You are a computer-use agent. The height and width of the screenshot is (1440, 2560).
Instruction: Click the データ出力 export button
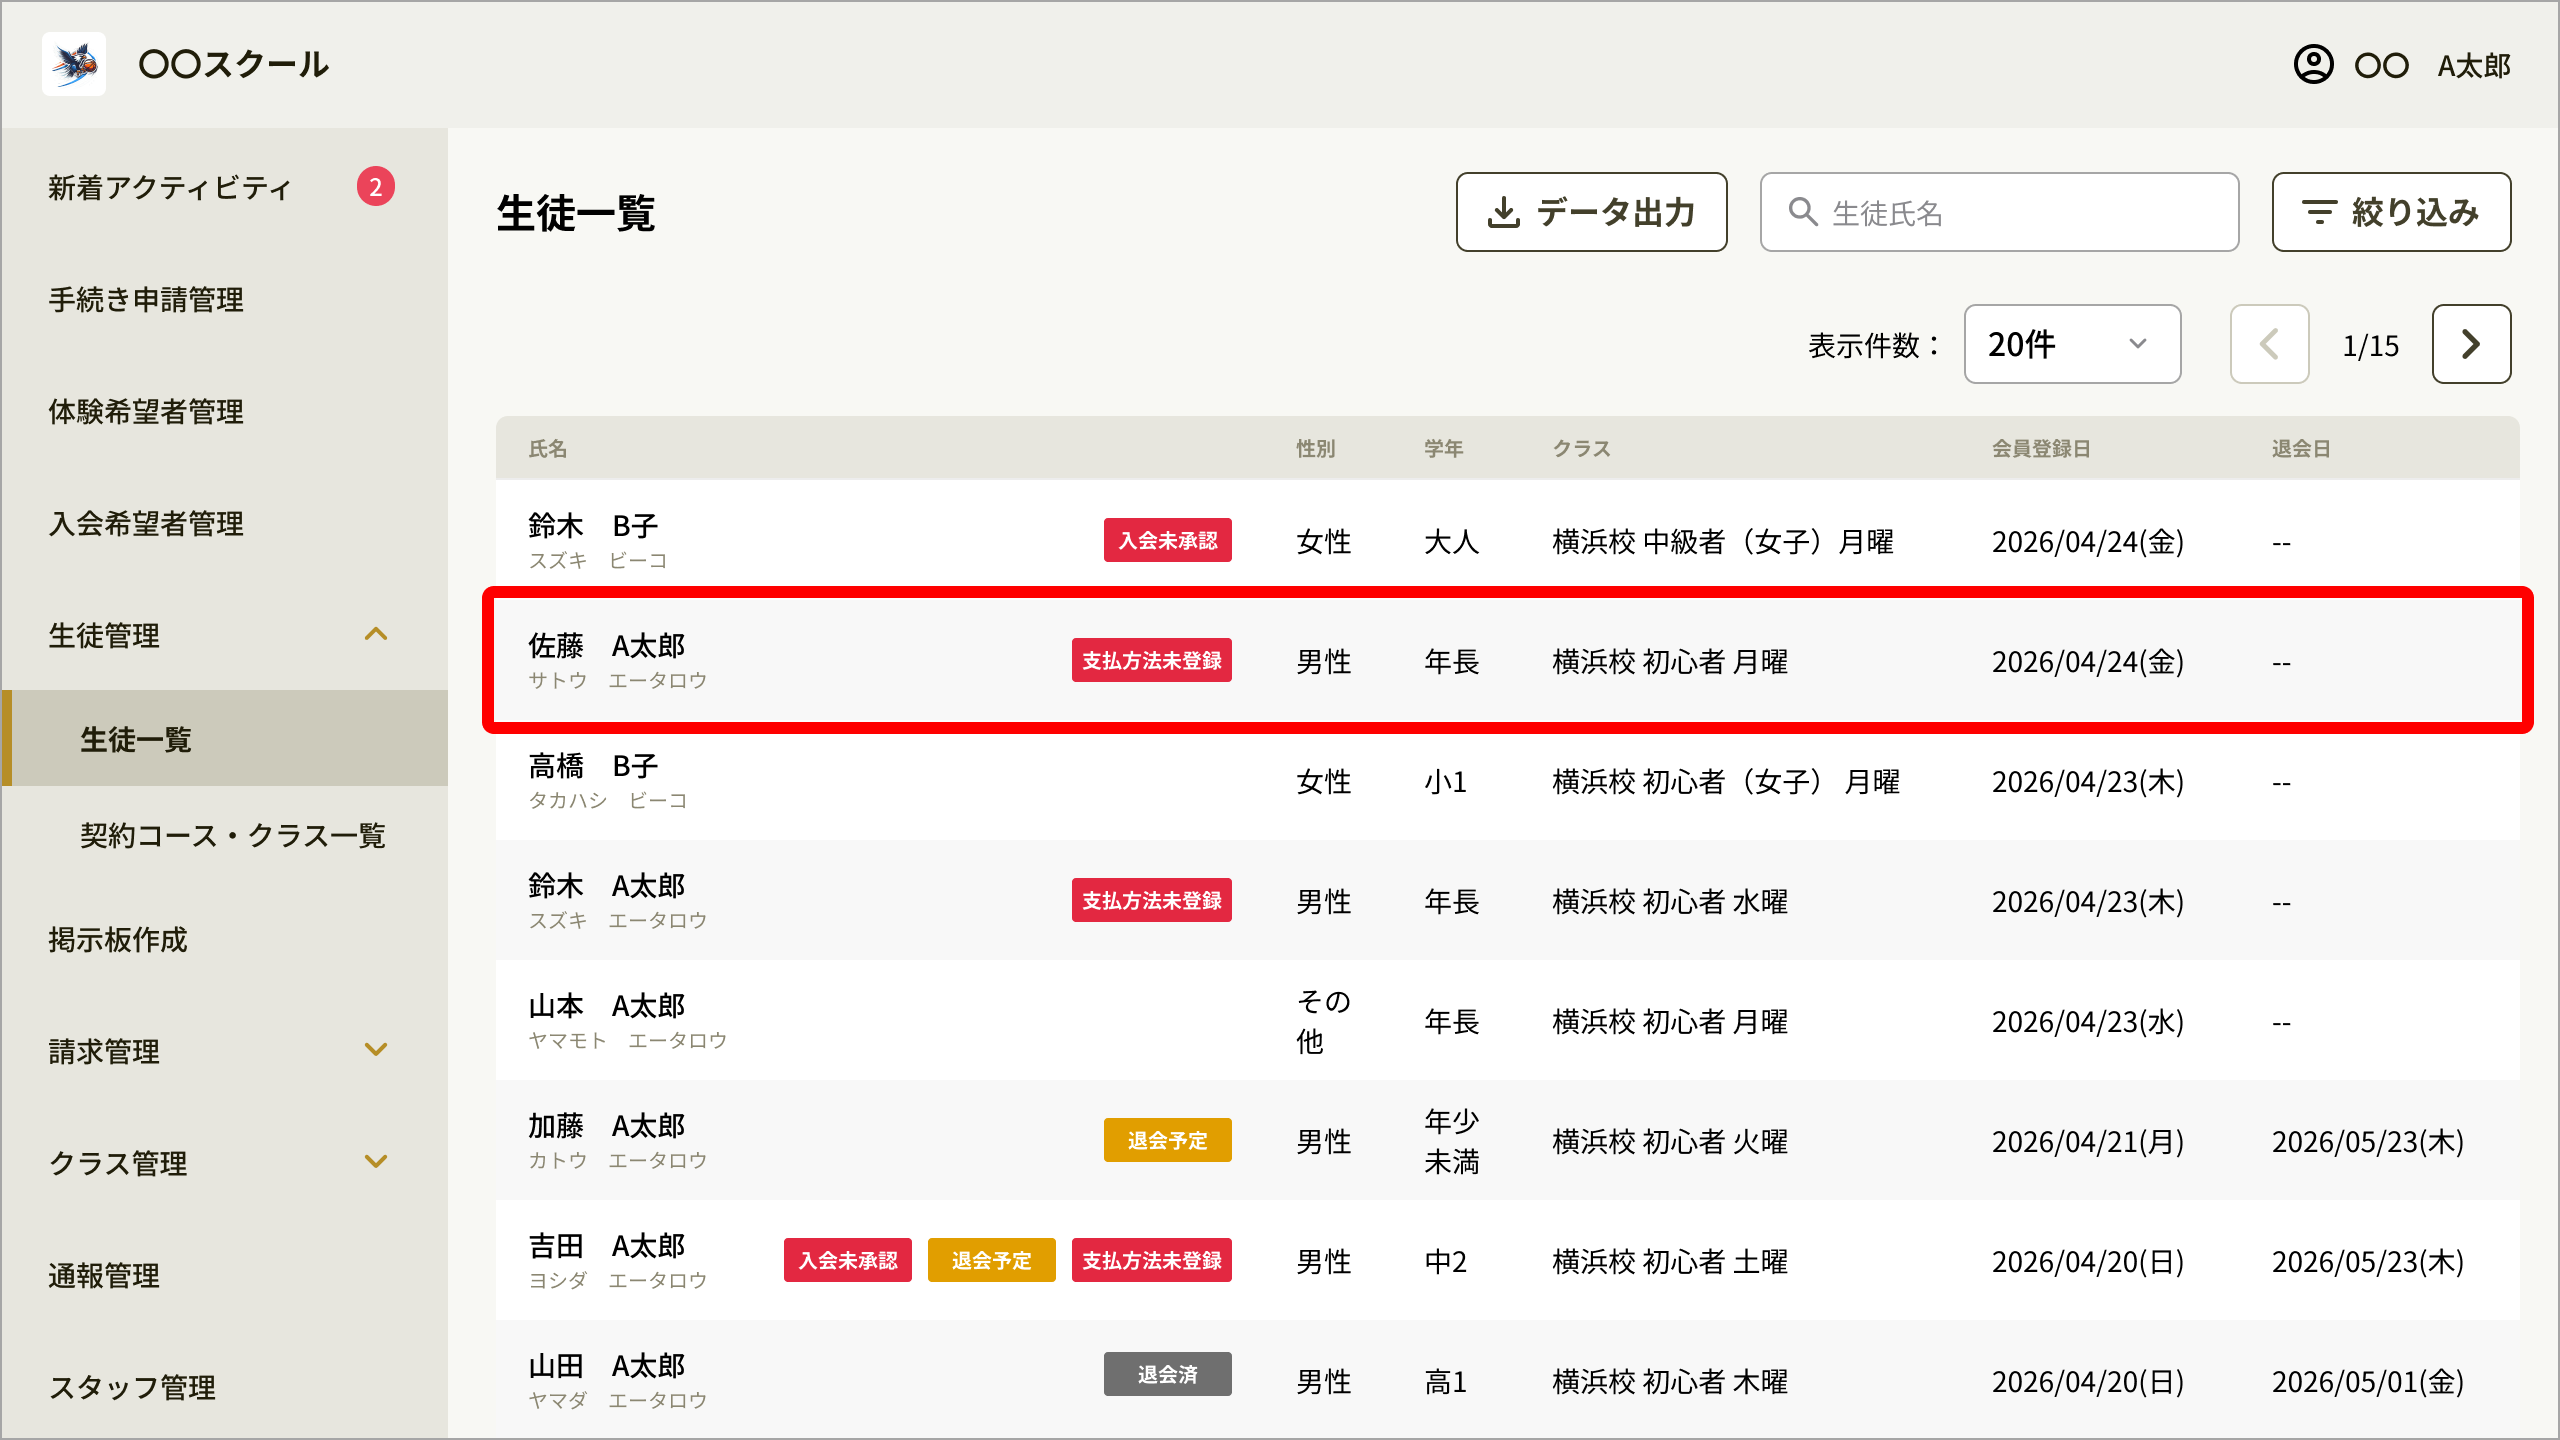point(1591,212)
